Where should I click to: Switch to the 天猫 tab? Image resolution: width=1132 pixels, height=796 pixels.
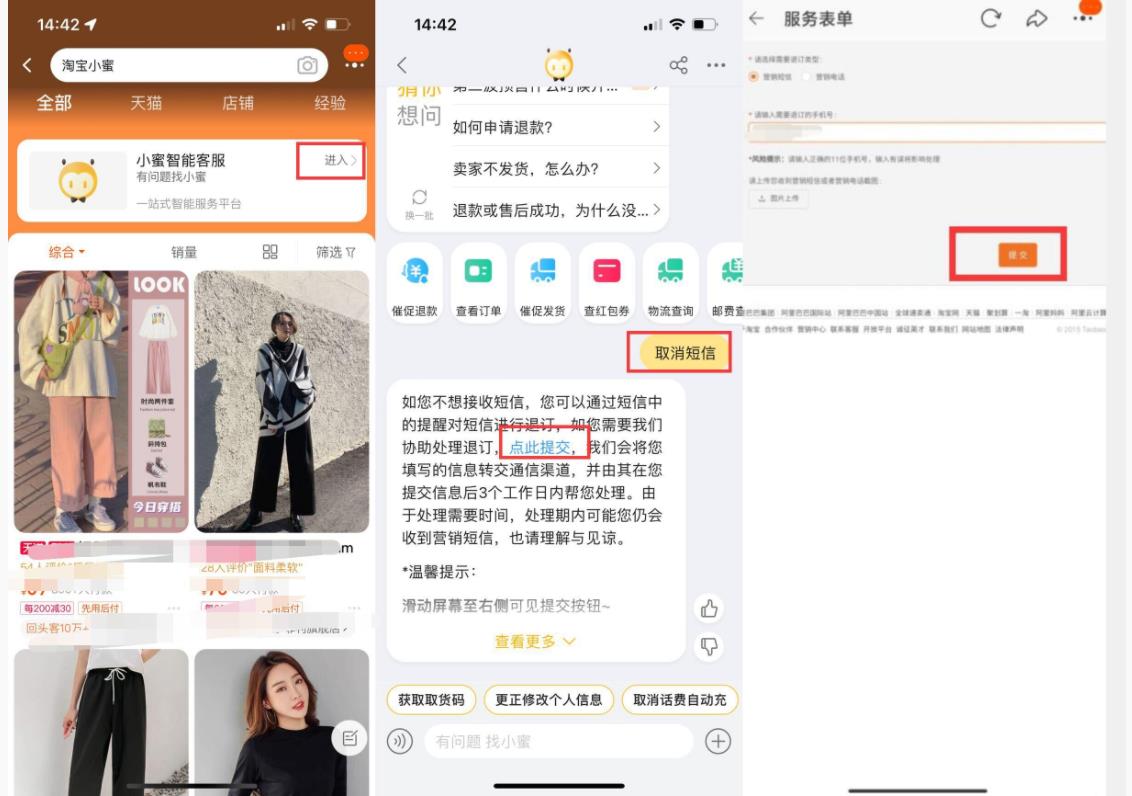click(x=146, y=103)
